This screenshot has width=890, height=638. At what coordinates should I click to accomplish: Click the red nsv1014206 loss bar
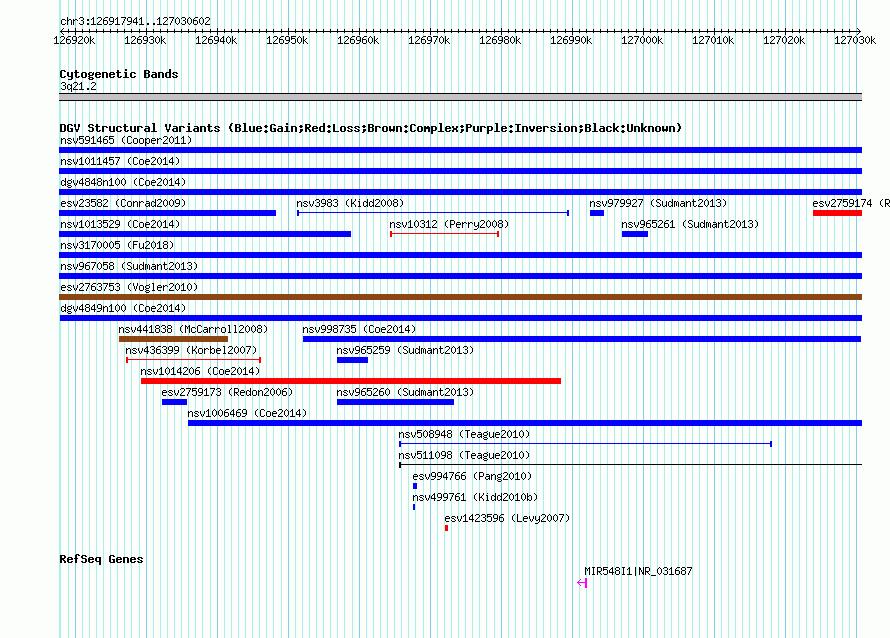[351, 381]
